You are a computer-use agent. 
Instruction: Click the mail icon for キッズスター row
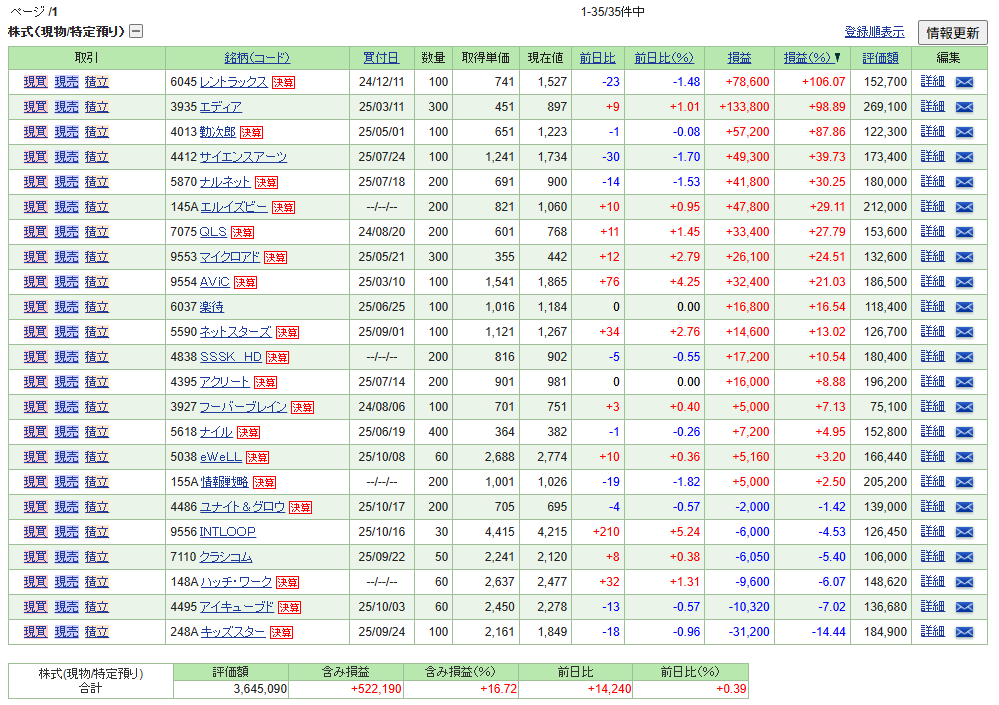click(x=964, y=632)
